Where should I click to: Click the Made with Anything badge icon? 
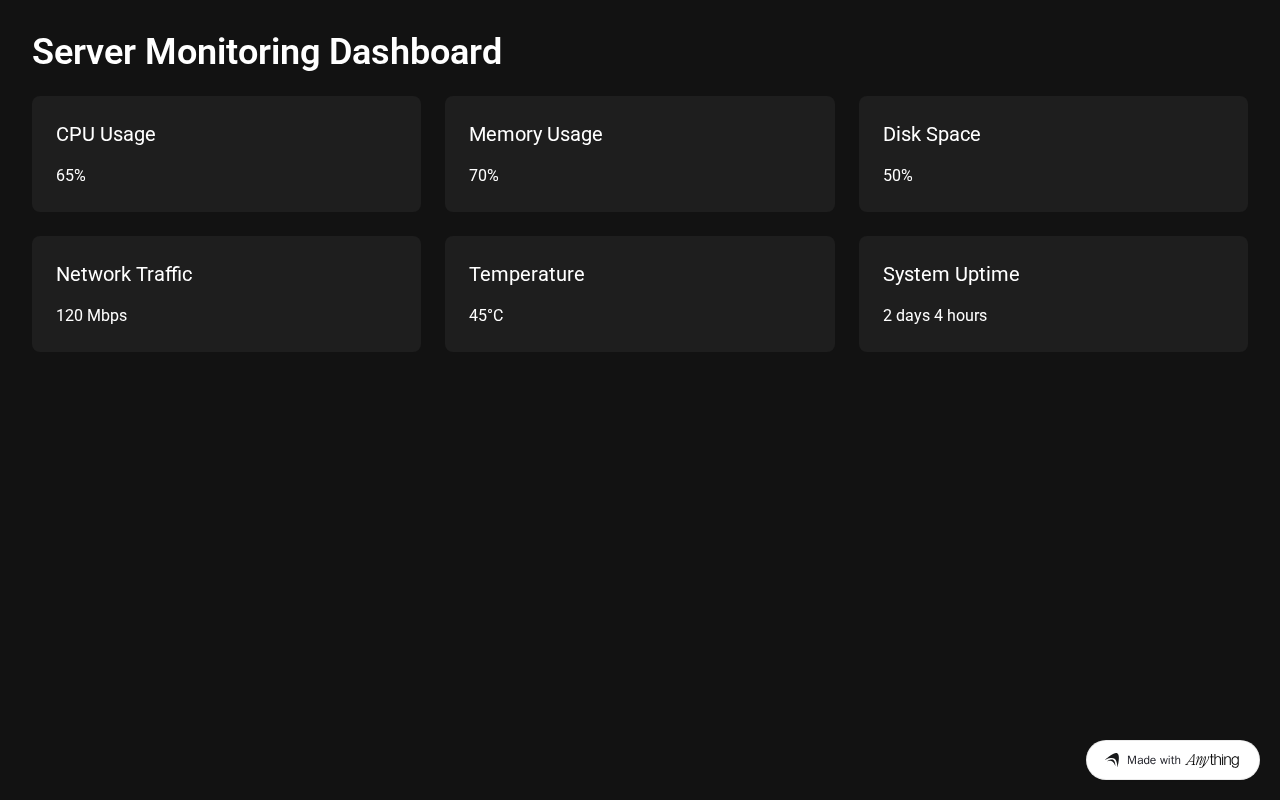tap(1112, 760)
